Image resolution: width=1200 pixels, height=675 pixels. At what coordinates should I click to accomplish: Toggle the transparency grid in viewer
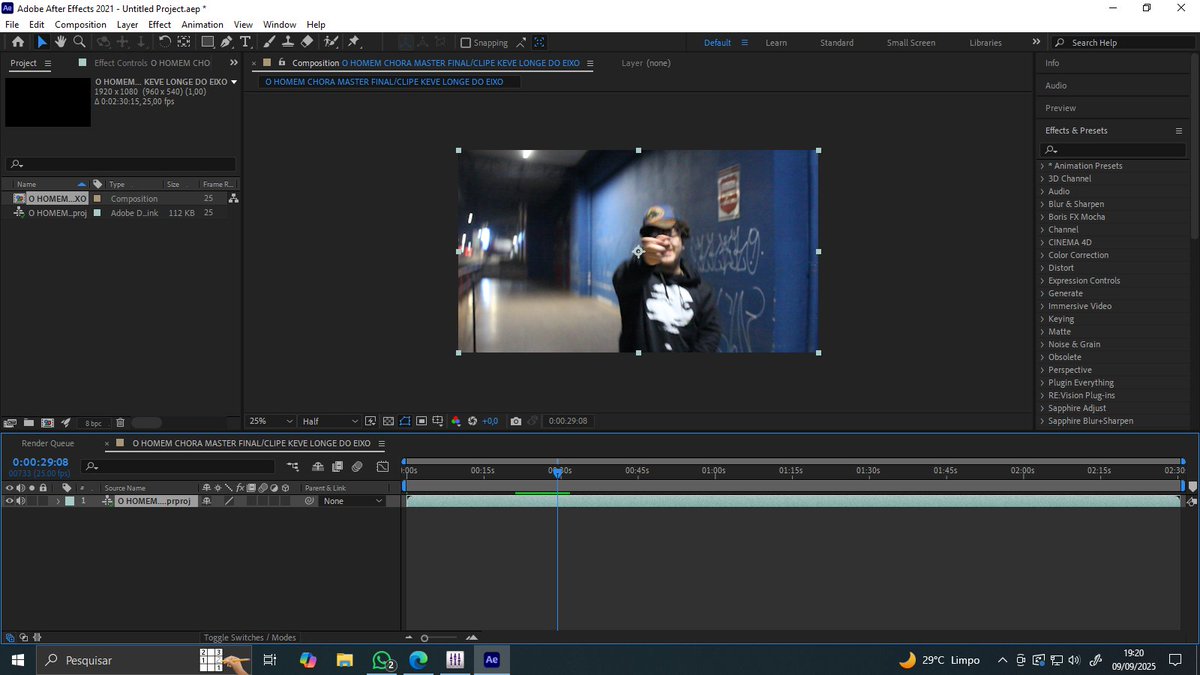click(389, 422)
